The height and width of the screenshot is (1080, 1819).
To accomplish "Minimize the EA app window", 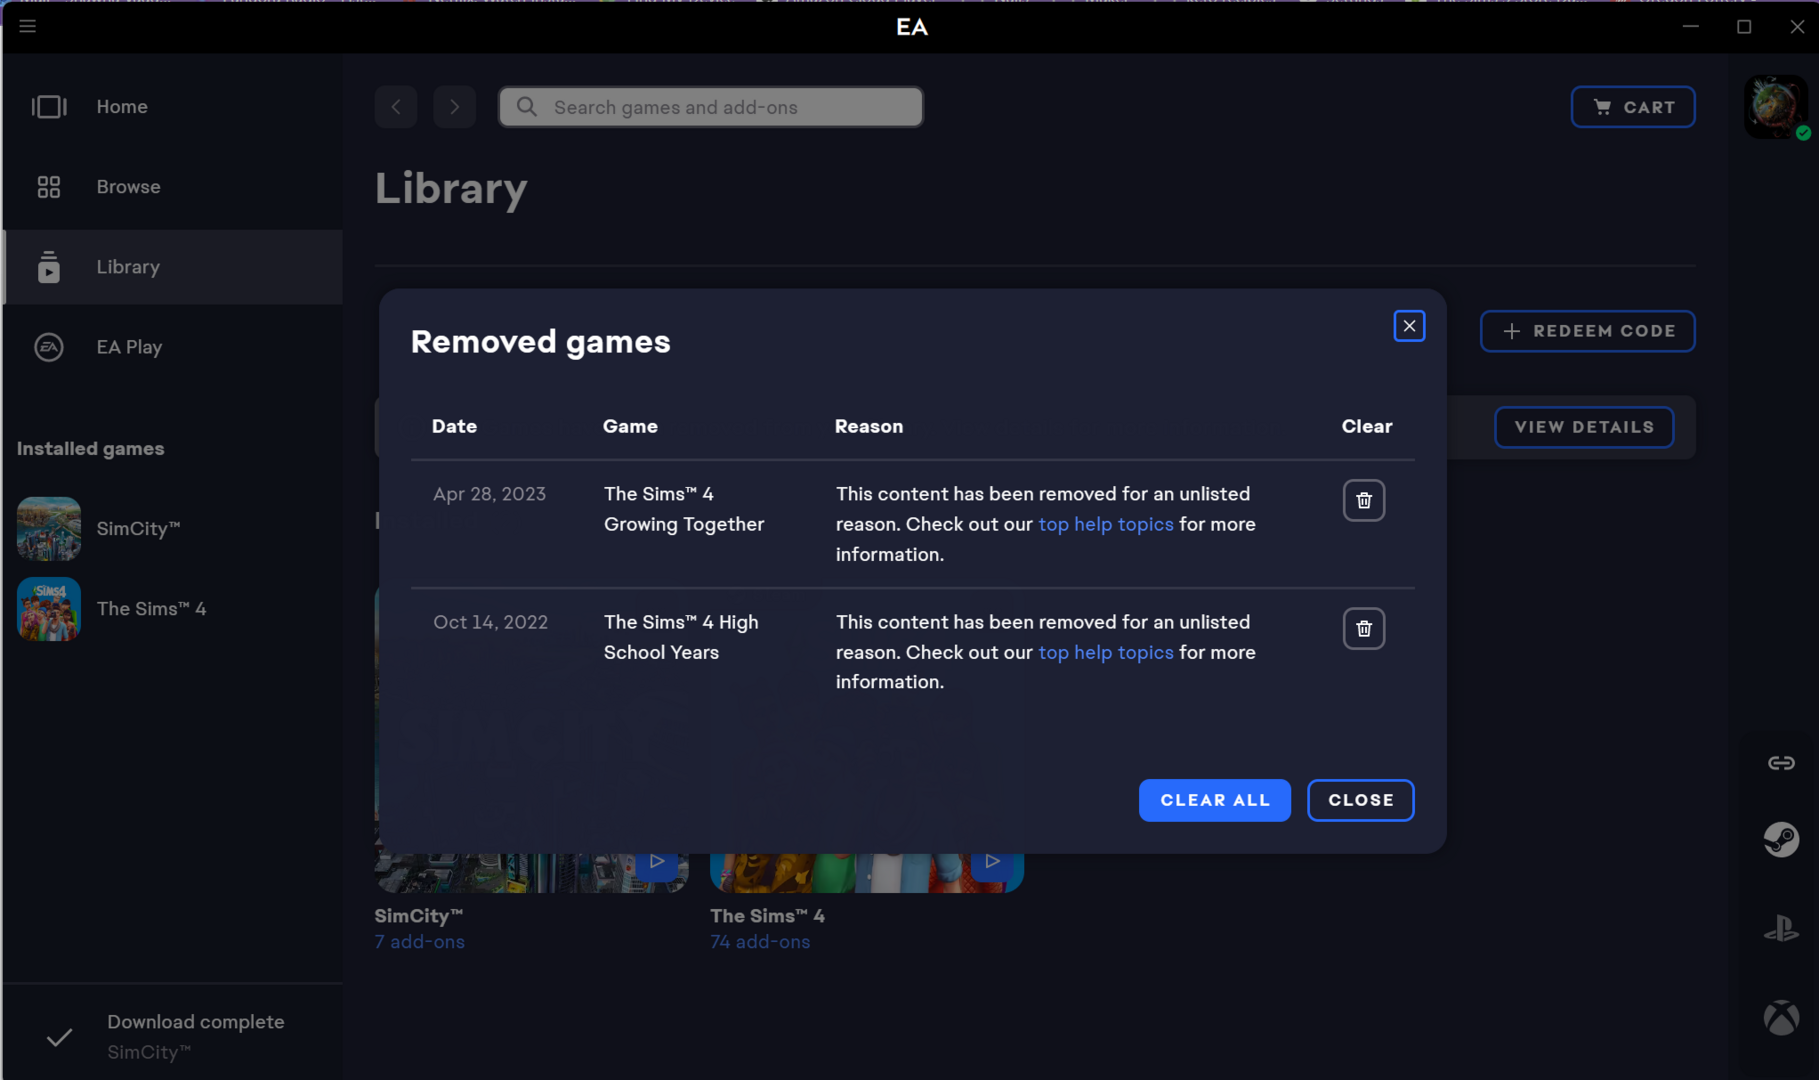I will pyautogui.click(x=1691, y=26).
